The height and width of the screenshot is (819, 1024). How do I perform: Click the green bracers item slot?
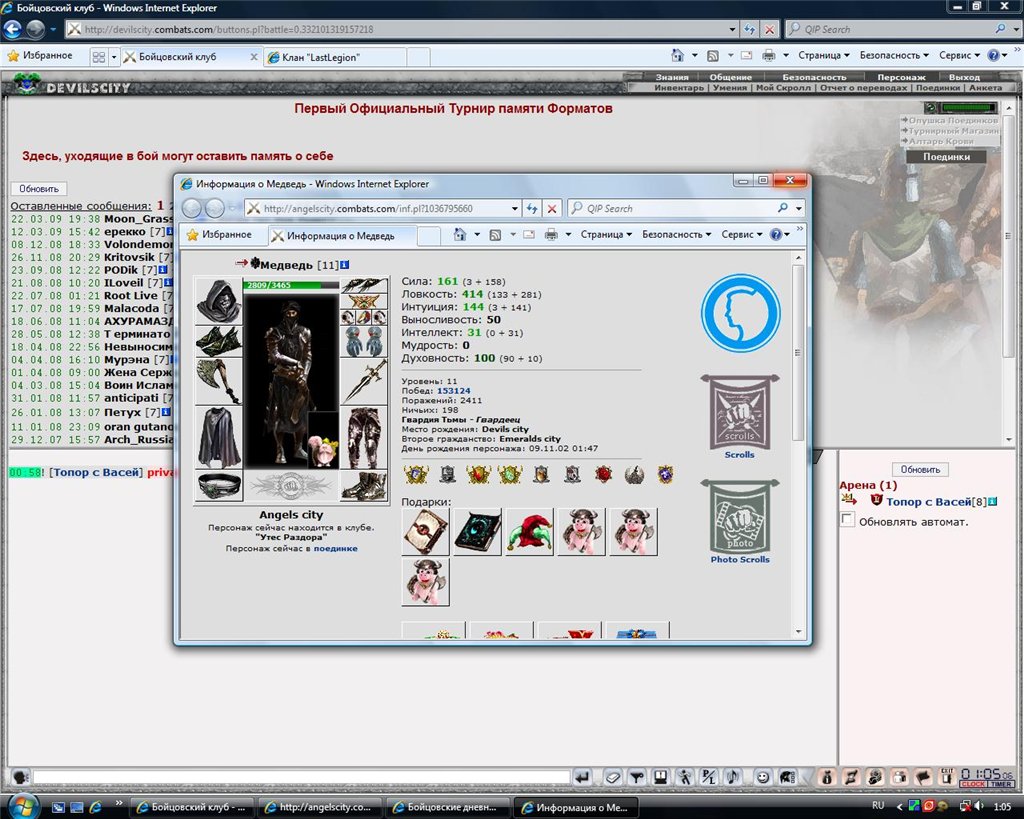(219, 341)
